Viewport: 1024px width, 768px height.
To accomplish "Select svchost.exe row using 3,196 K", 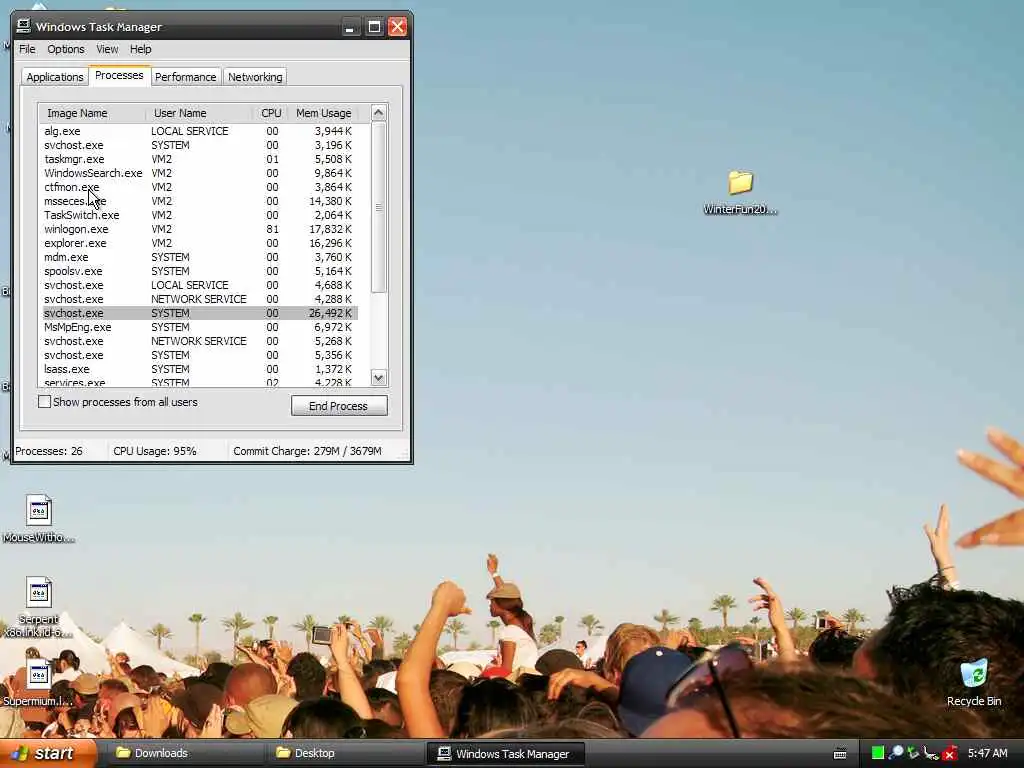I will pyautogui.click(x=199, y=145).
